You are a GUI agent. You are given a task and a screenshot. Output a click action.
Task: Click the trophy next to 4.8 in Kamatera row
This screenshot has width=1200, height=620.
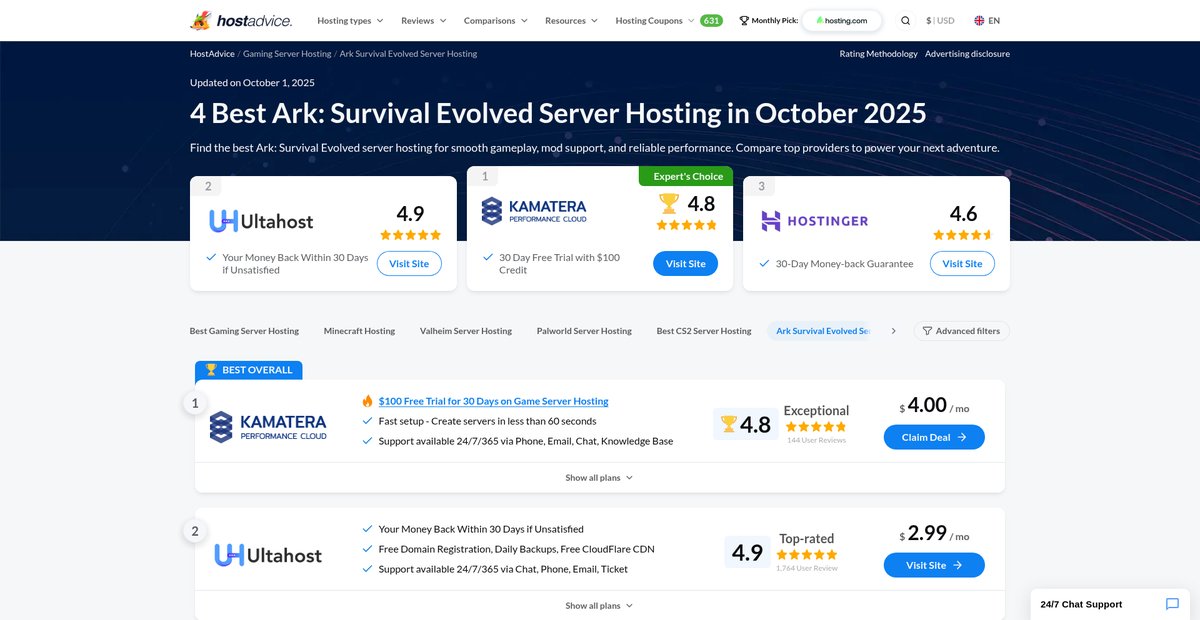(x=728, y=424)
